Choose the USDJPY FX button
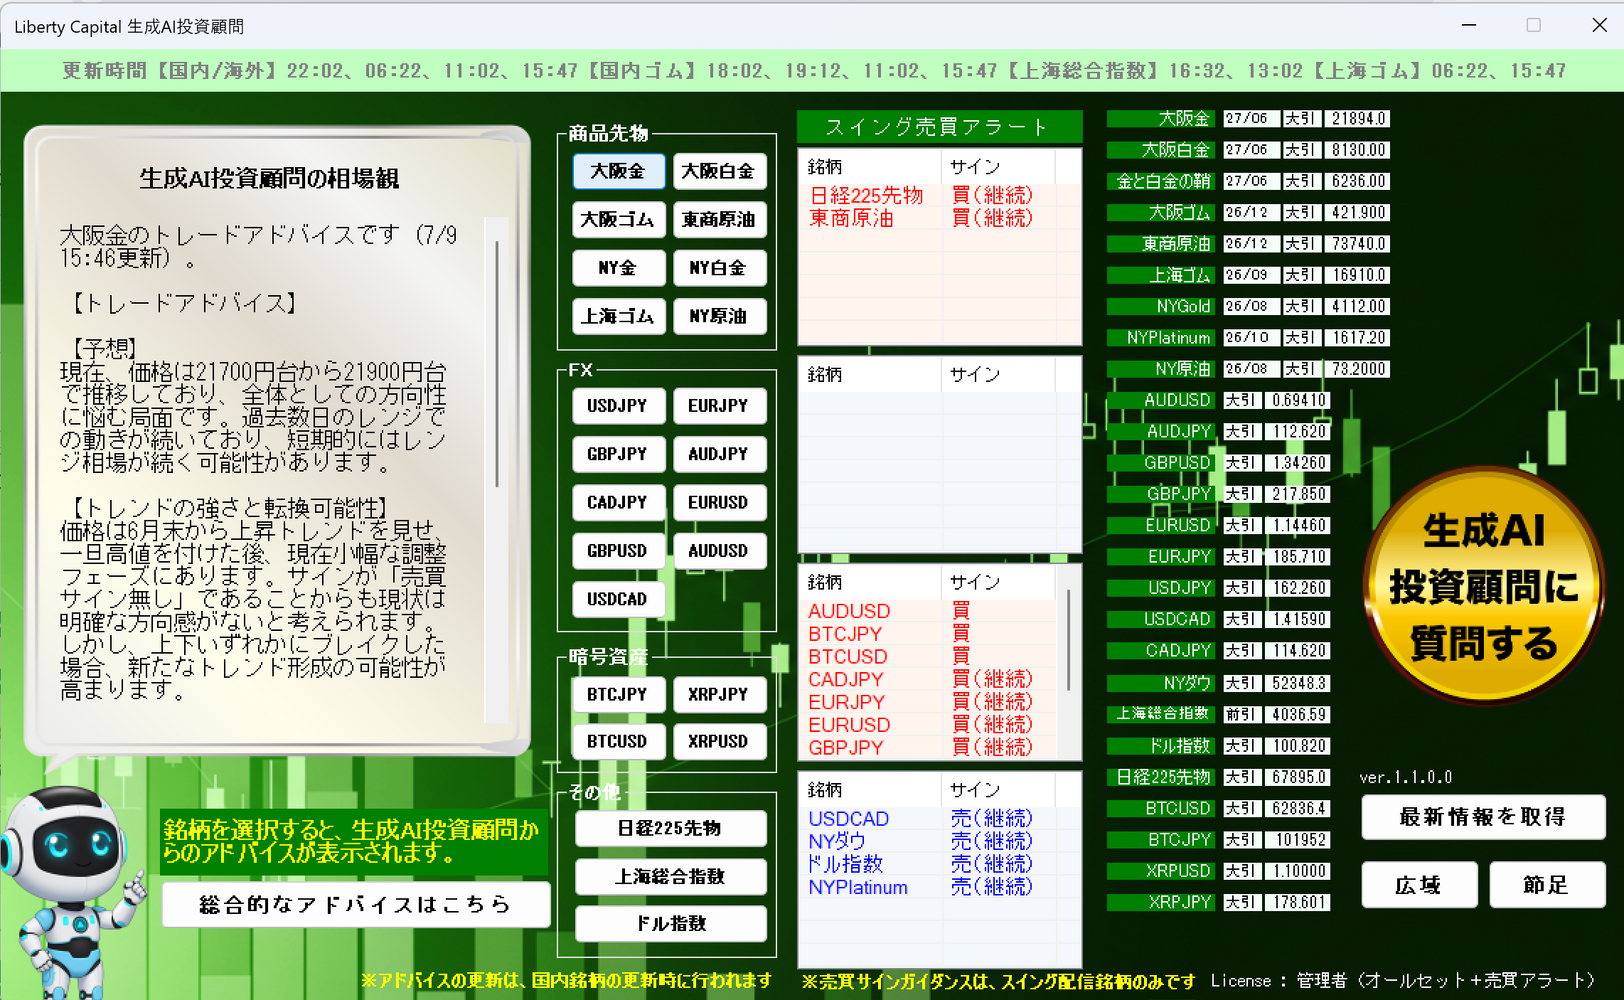 619,405
